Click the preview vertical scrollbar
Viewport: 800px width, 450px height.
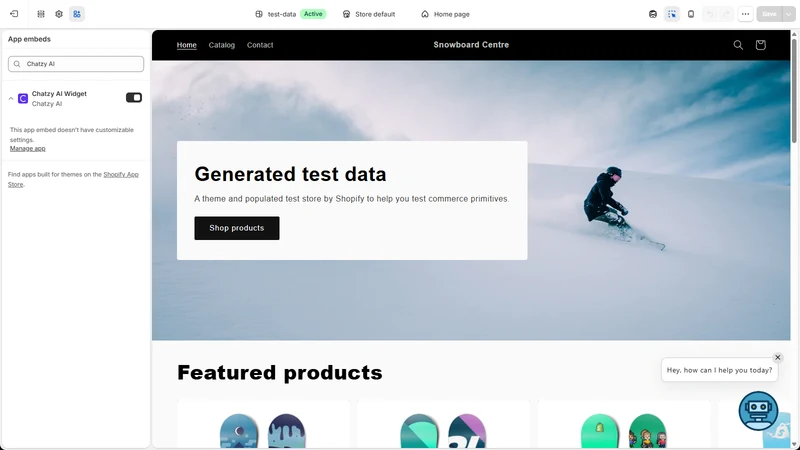pyautogui.click(x=794, y=91)
